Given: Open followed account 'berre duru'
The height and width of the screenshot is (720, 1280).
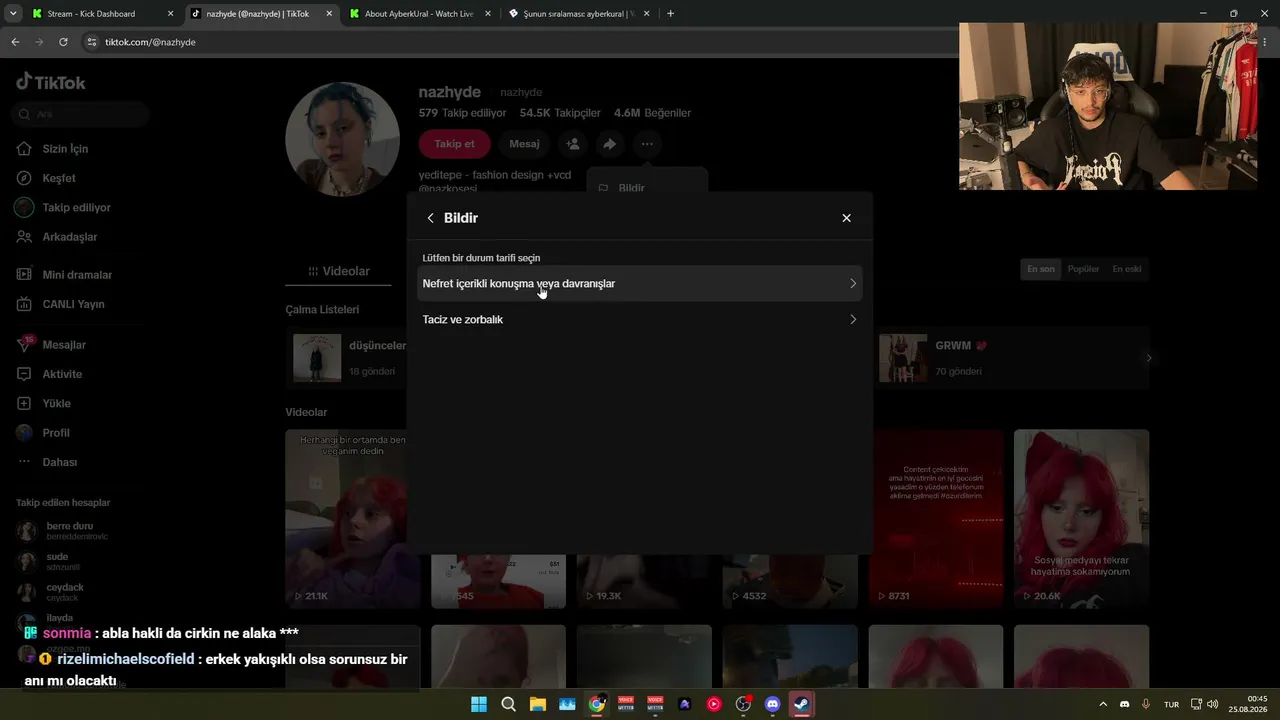Looking at the screenshot, I should [70, 531].
